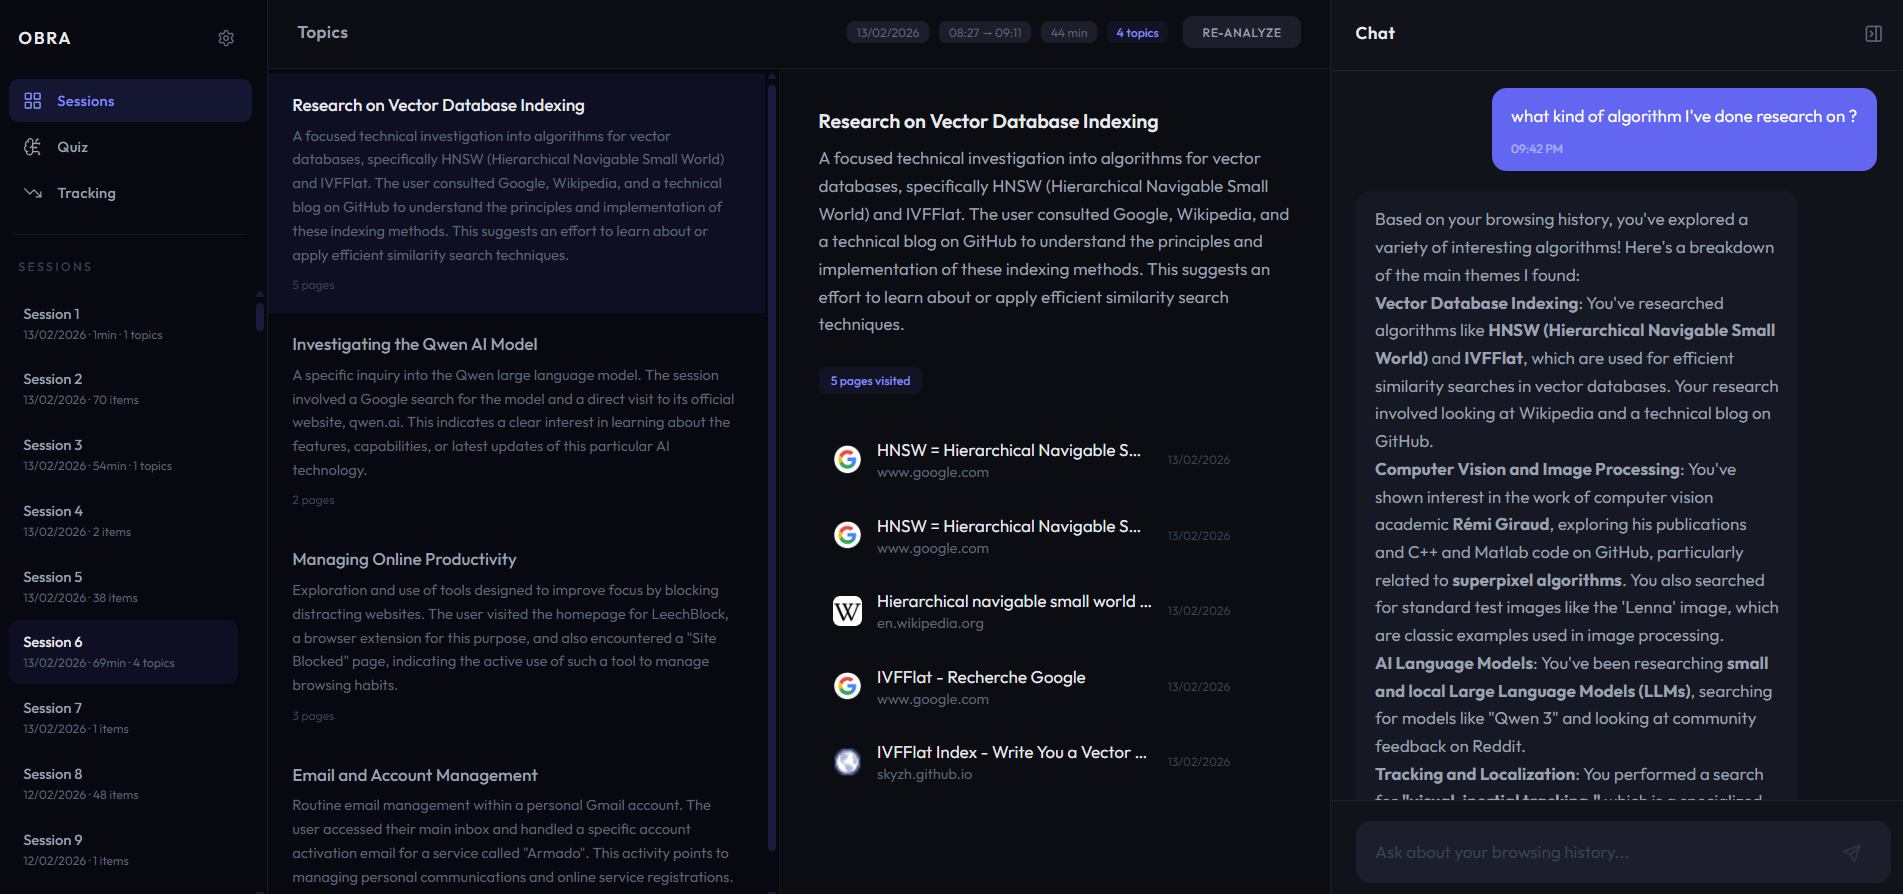Viewport: 1903px width, 894px height.
Task: Select Session 2 with 70 items
Action: click(x=124, y=388)
